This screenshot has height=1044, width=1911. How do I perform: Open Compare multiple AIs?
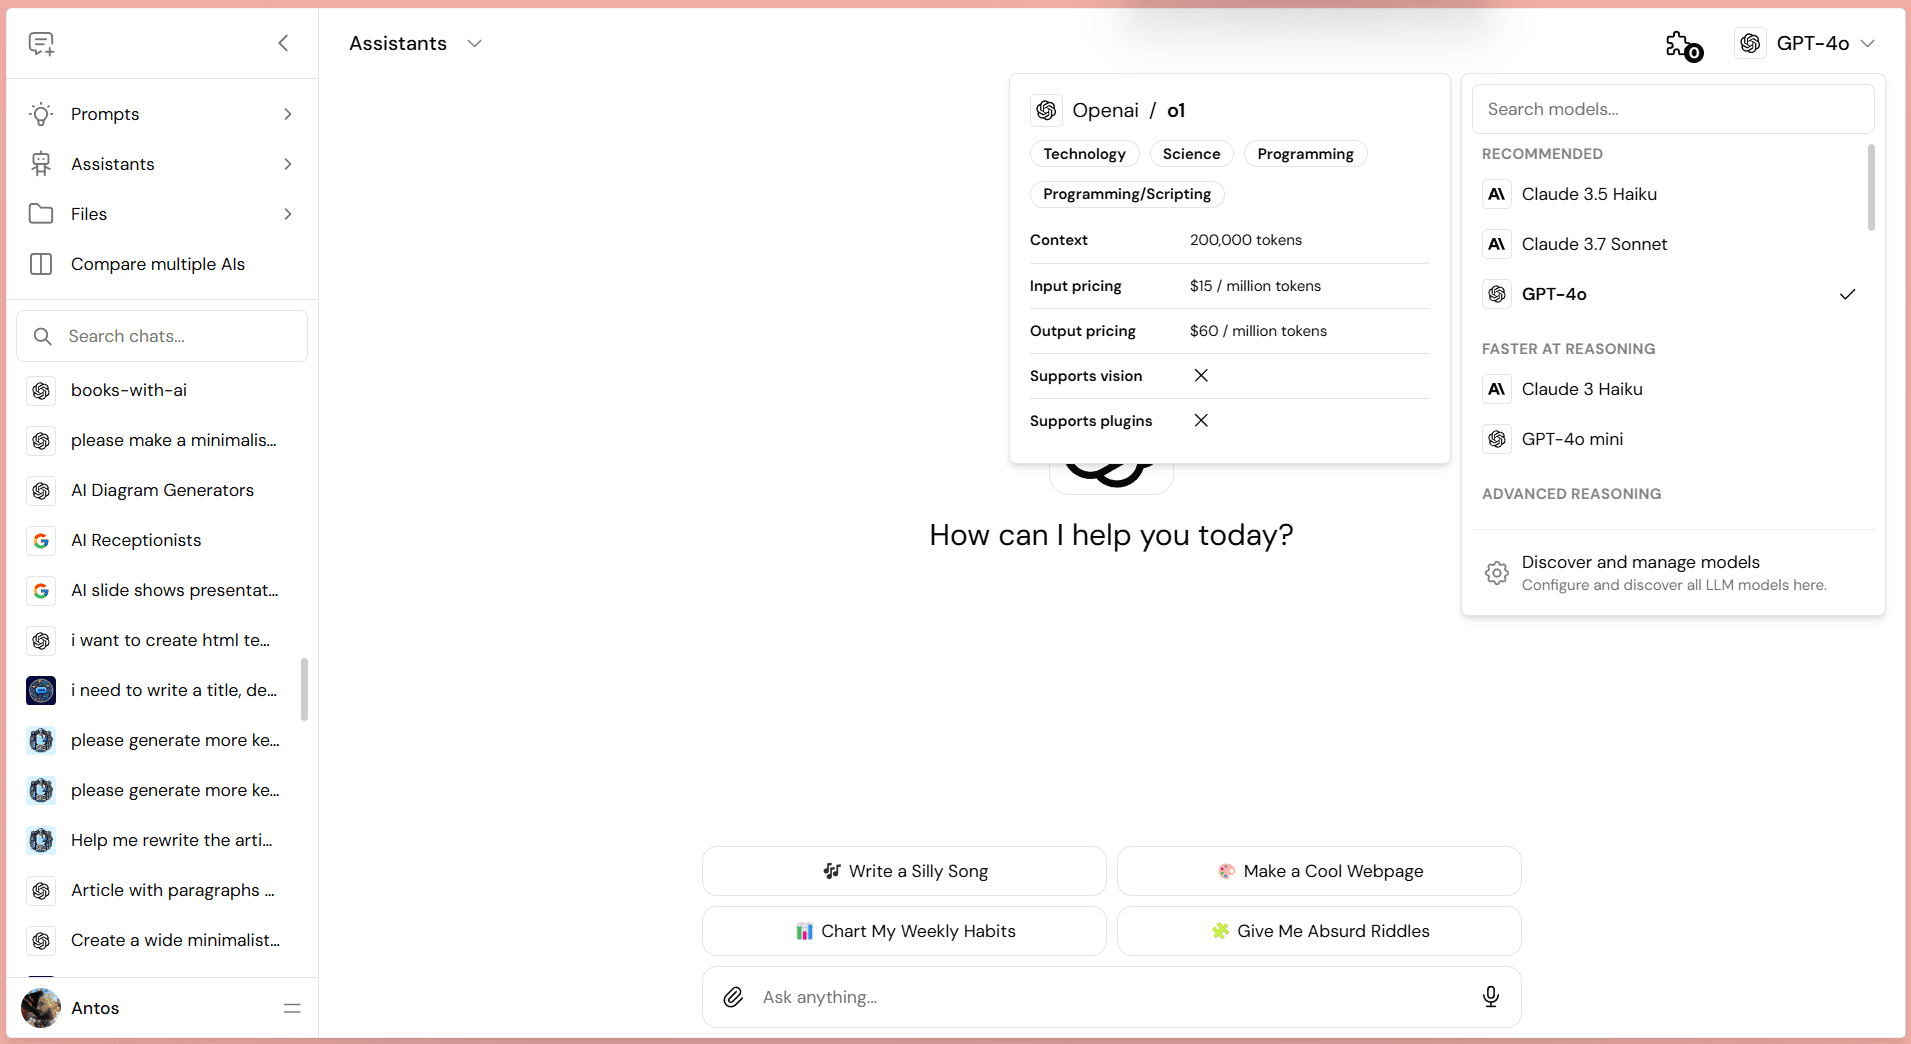tap(162, 264)
